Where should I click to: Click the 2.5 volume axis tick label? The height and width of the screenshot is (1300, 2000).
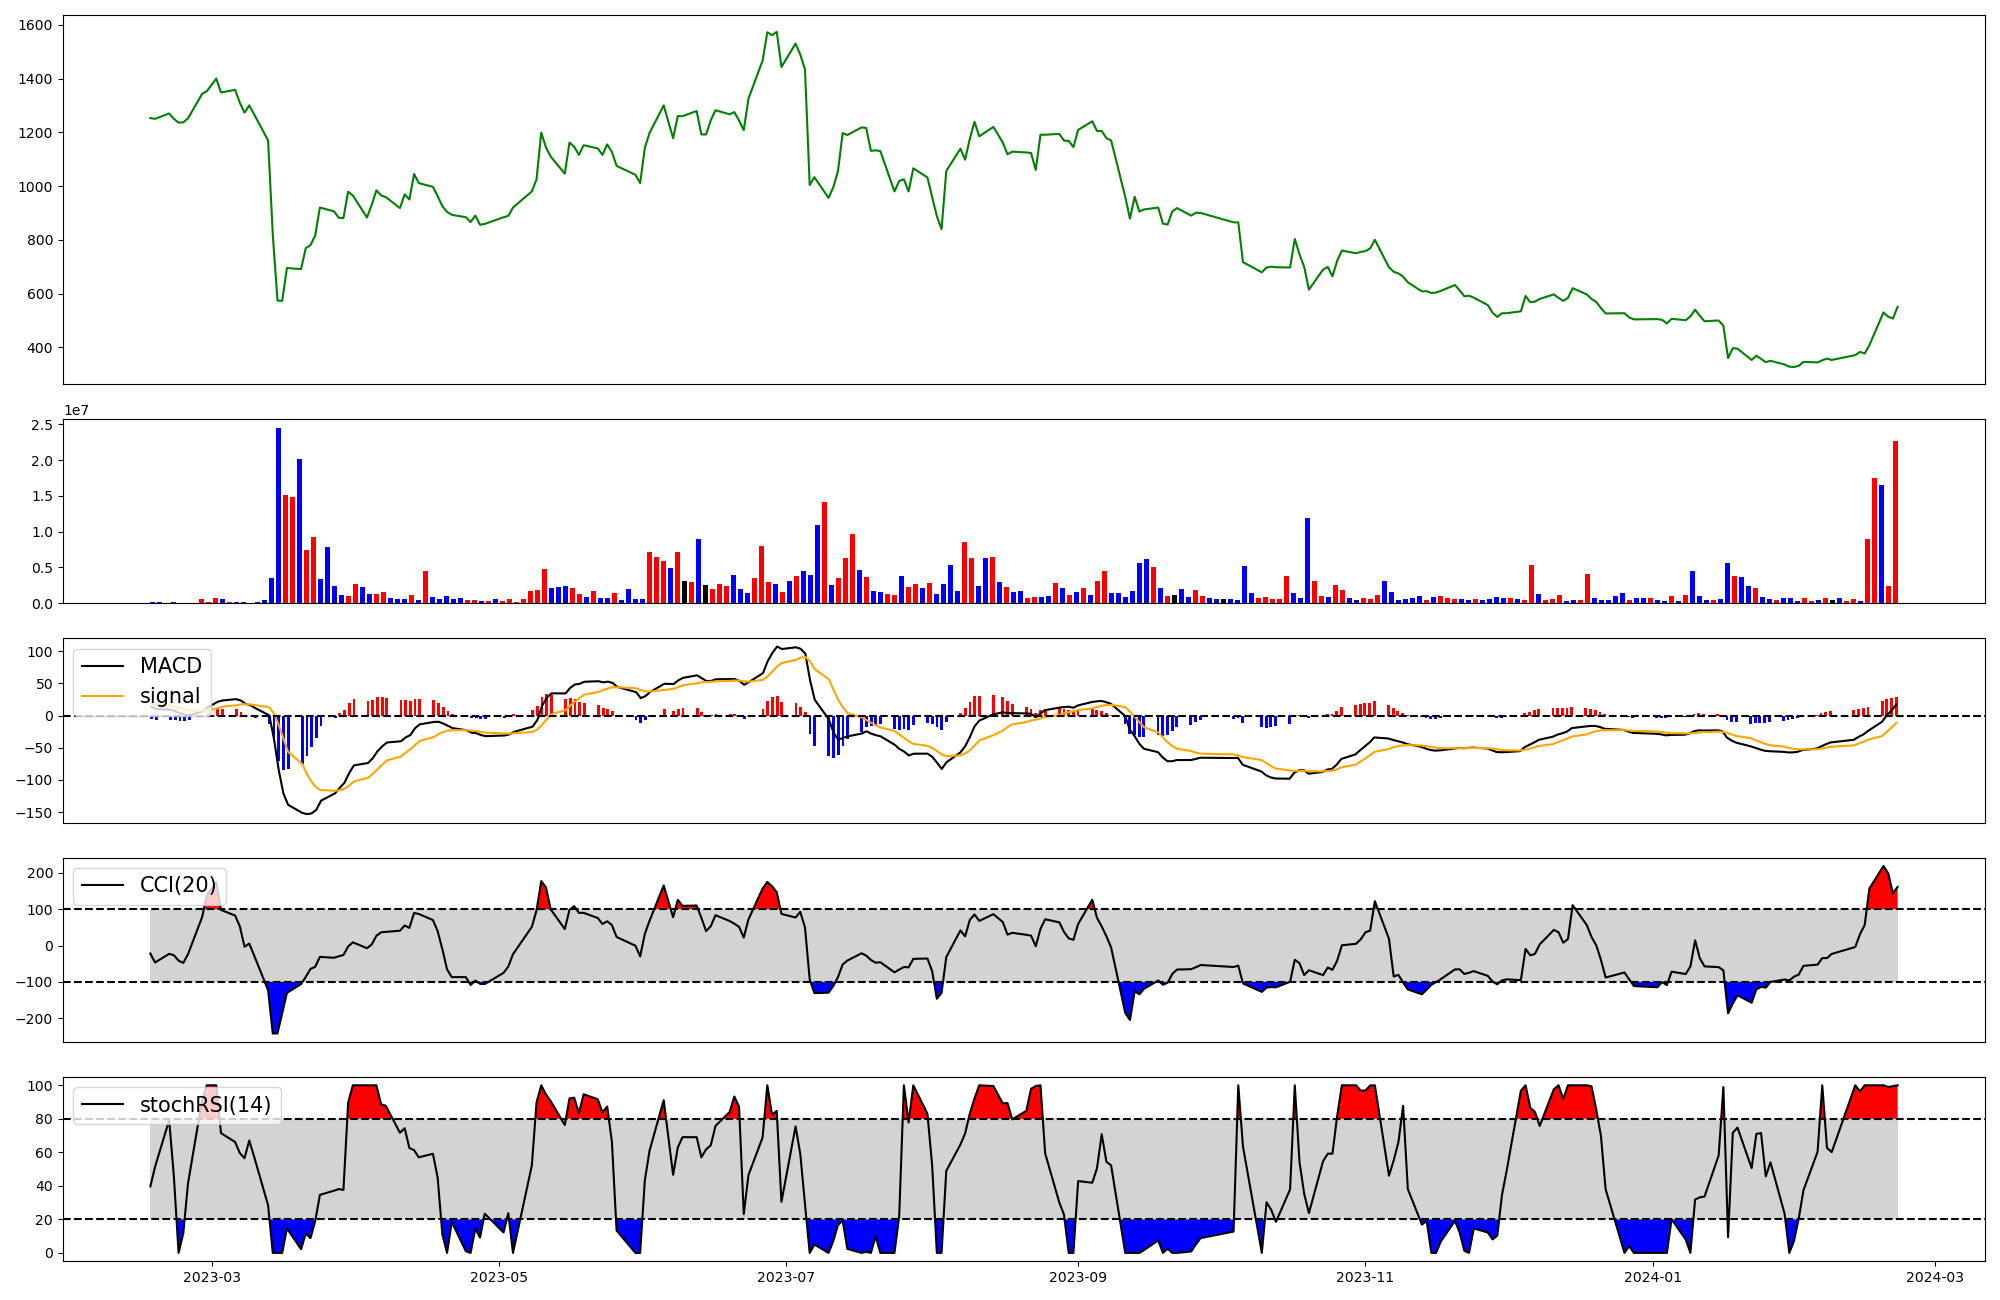click(x=42, y=425)
